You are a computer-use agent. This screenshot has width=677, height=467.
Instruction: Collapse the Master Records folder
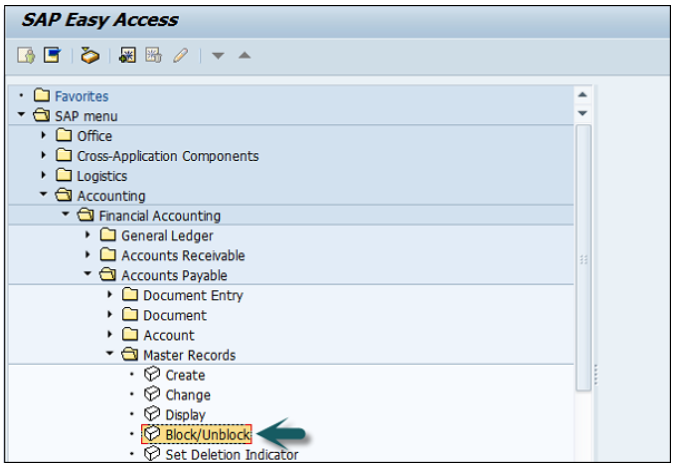tap(110, 355)
